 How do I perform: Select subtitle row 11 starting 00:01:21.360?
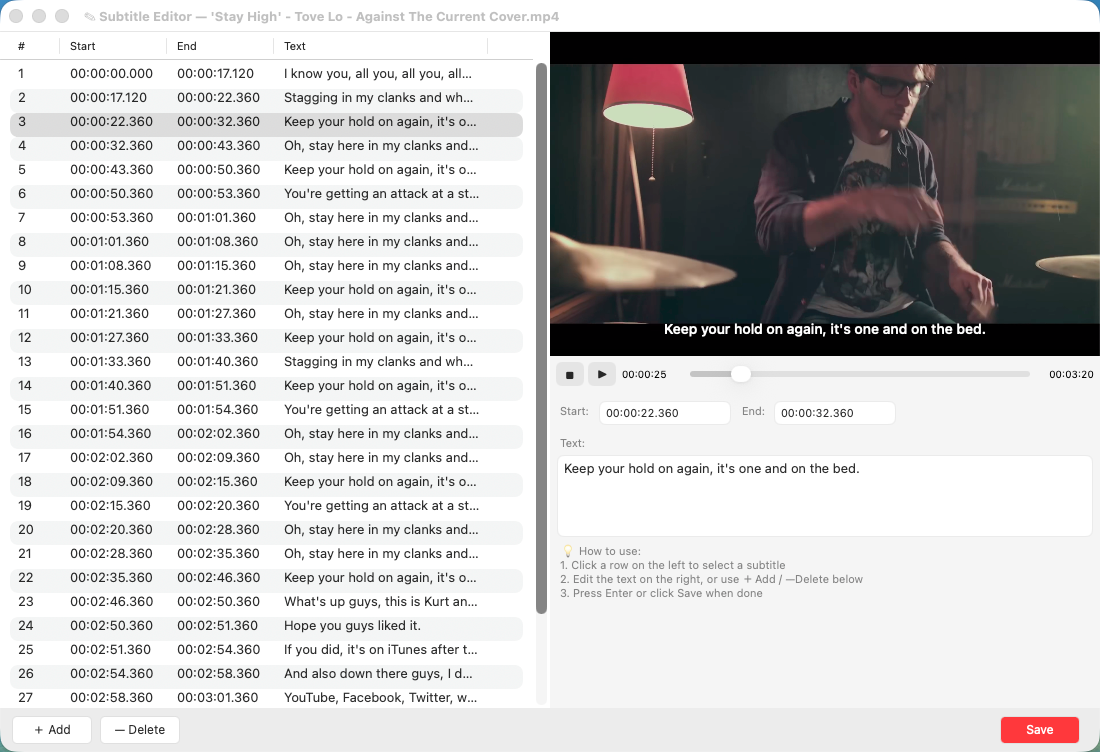(267, 314)
